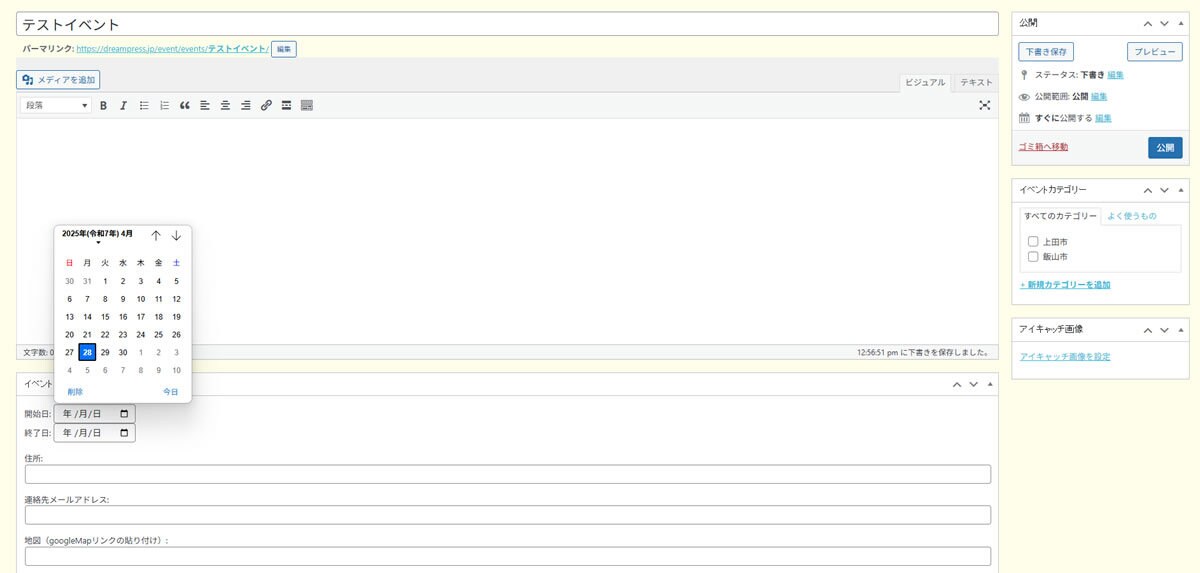Select the よく使うもの tab
1200x573 pixels.
coord(1132,216)
